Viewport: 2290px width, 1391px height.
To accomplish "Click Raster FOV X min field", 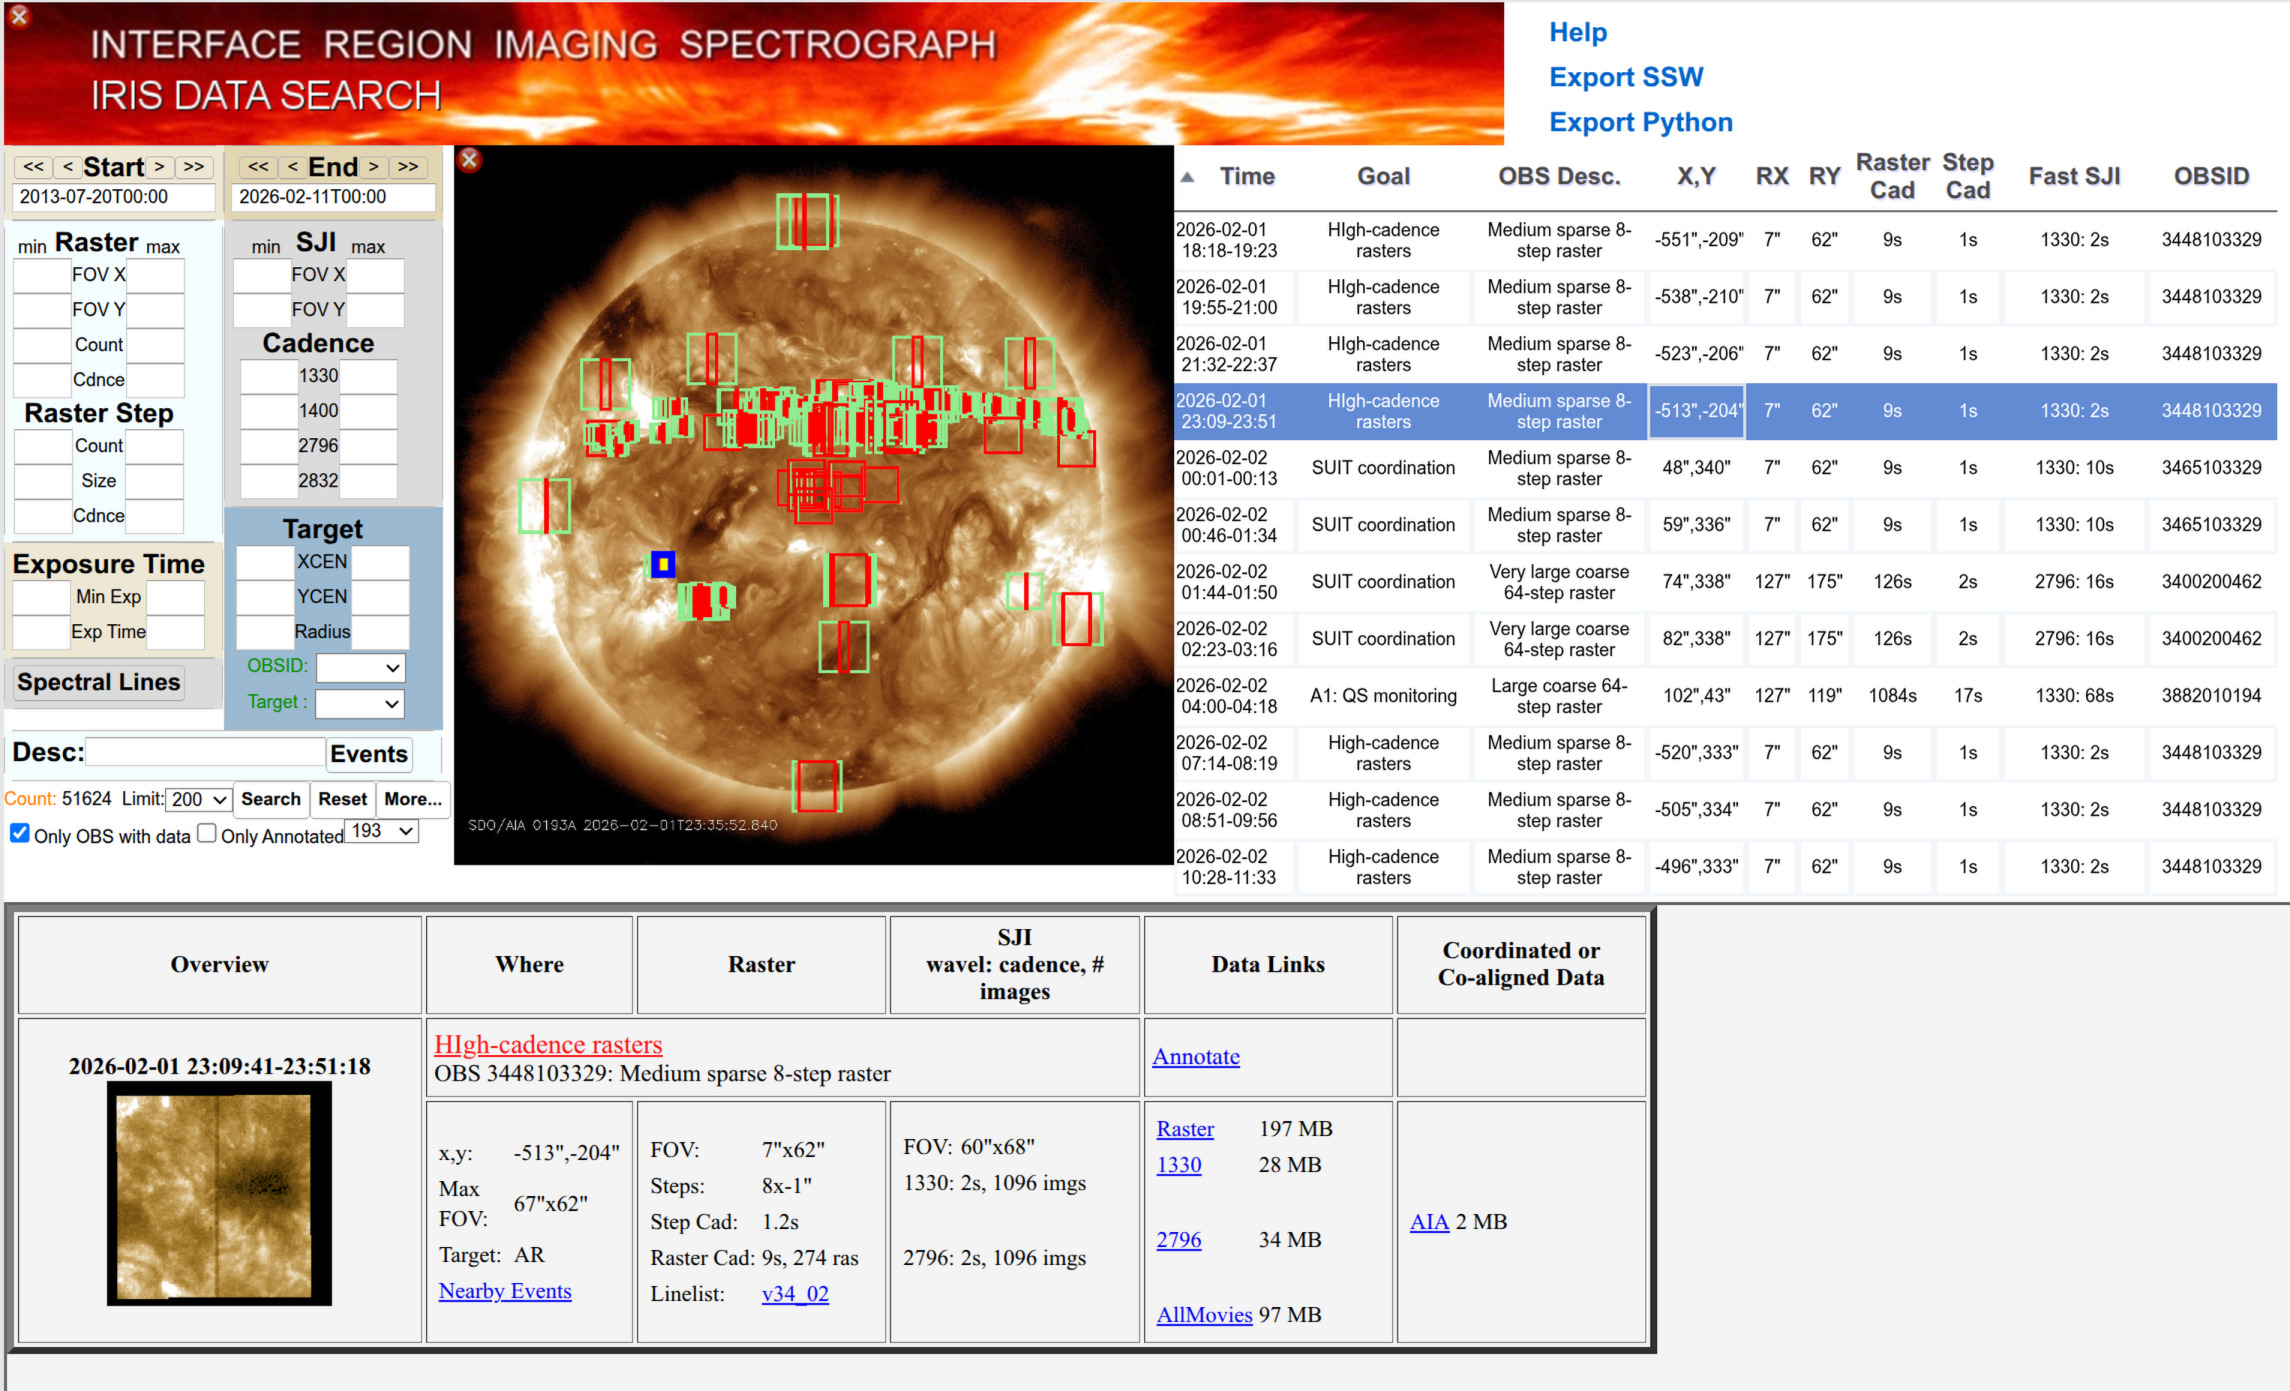I will [42, 275].
